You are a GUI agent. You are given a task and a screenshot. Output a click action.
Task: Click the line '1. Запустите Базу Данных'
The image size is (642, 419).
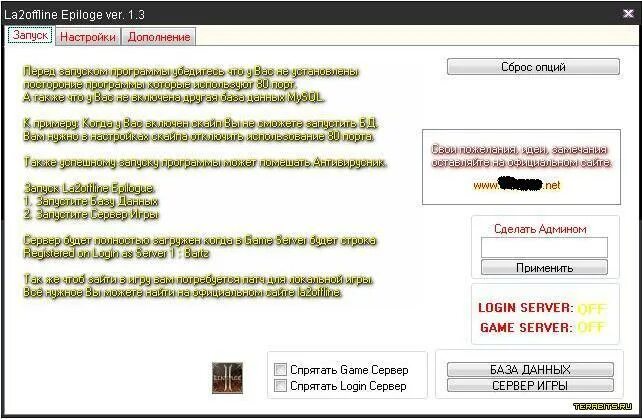[x=91, y=201]
